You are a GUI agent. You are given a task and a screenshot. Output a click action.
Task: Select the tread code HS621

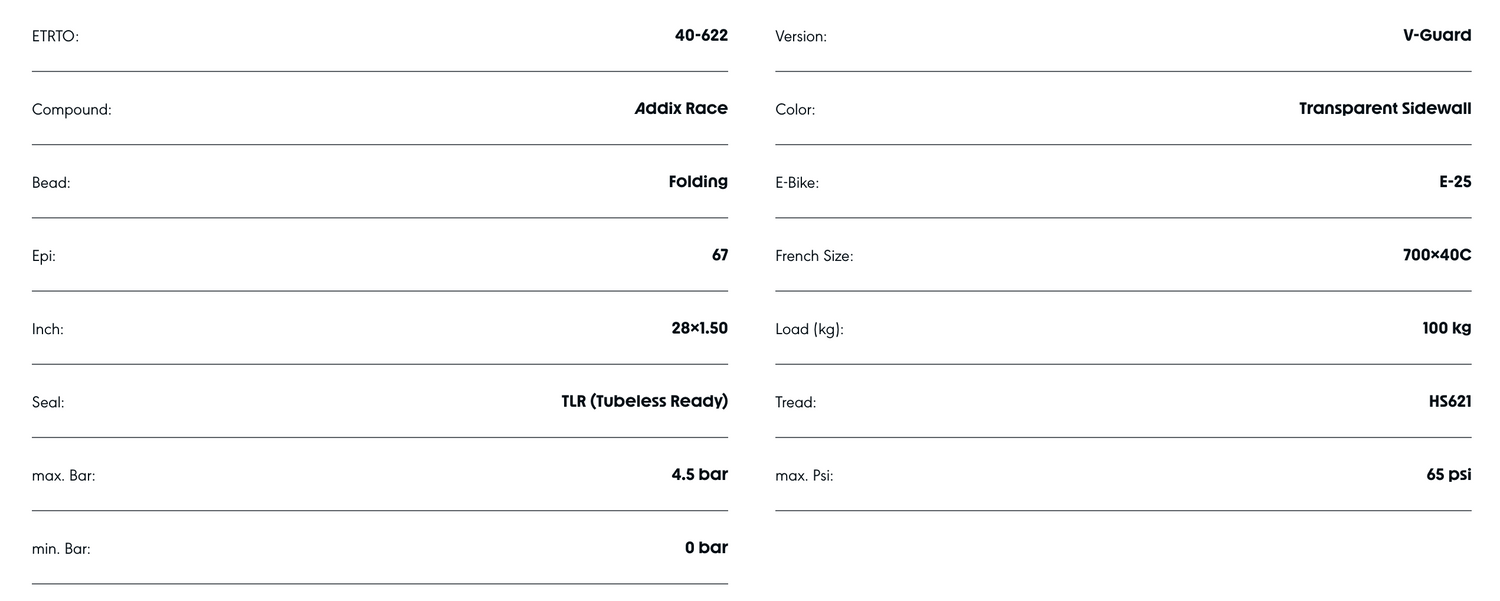point(1450,401)
